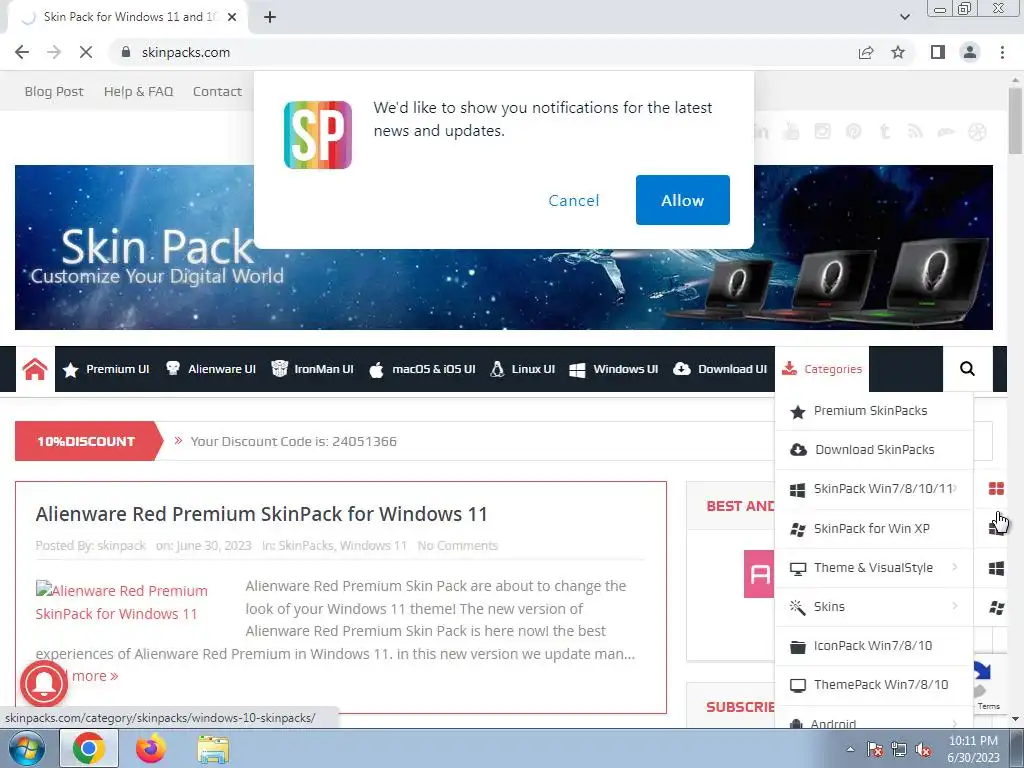Open File Explorer from the taskbar
This screenshot has width=1024, height=768.
[x=213, y=749]
